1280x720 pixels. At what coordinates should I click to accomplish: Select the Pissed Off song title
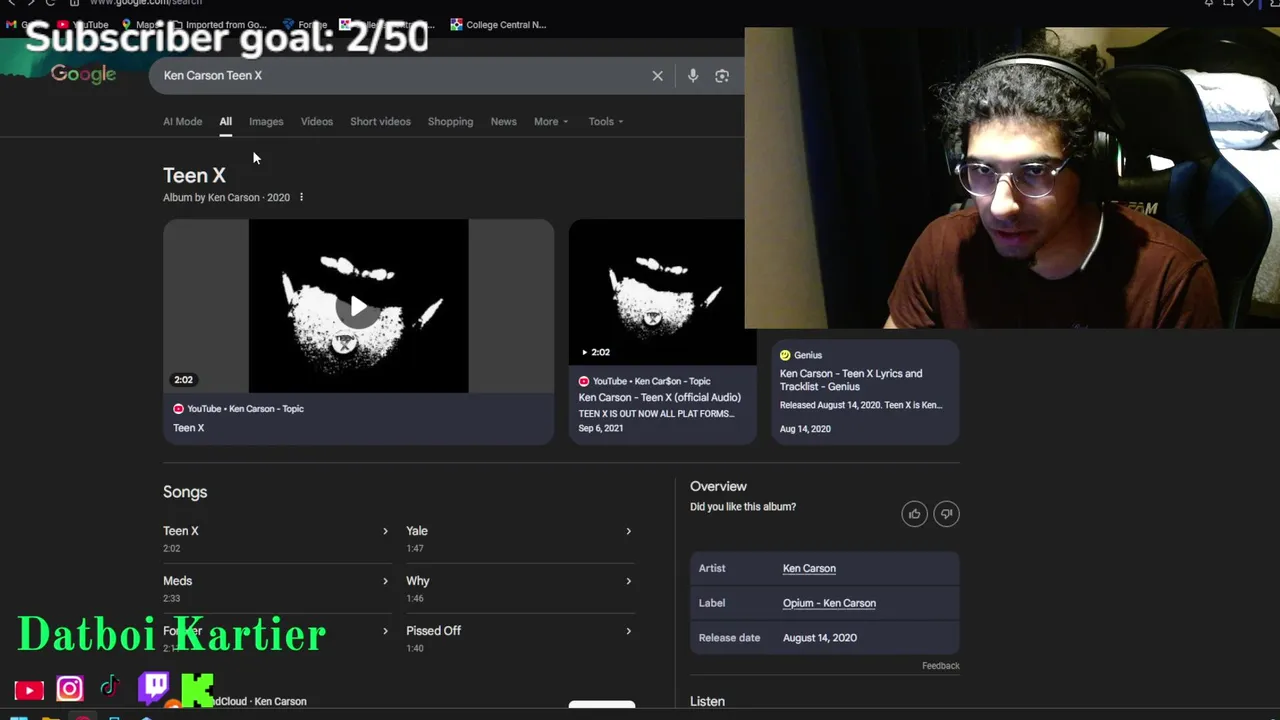[433, 631]
